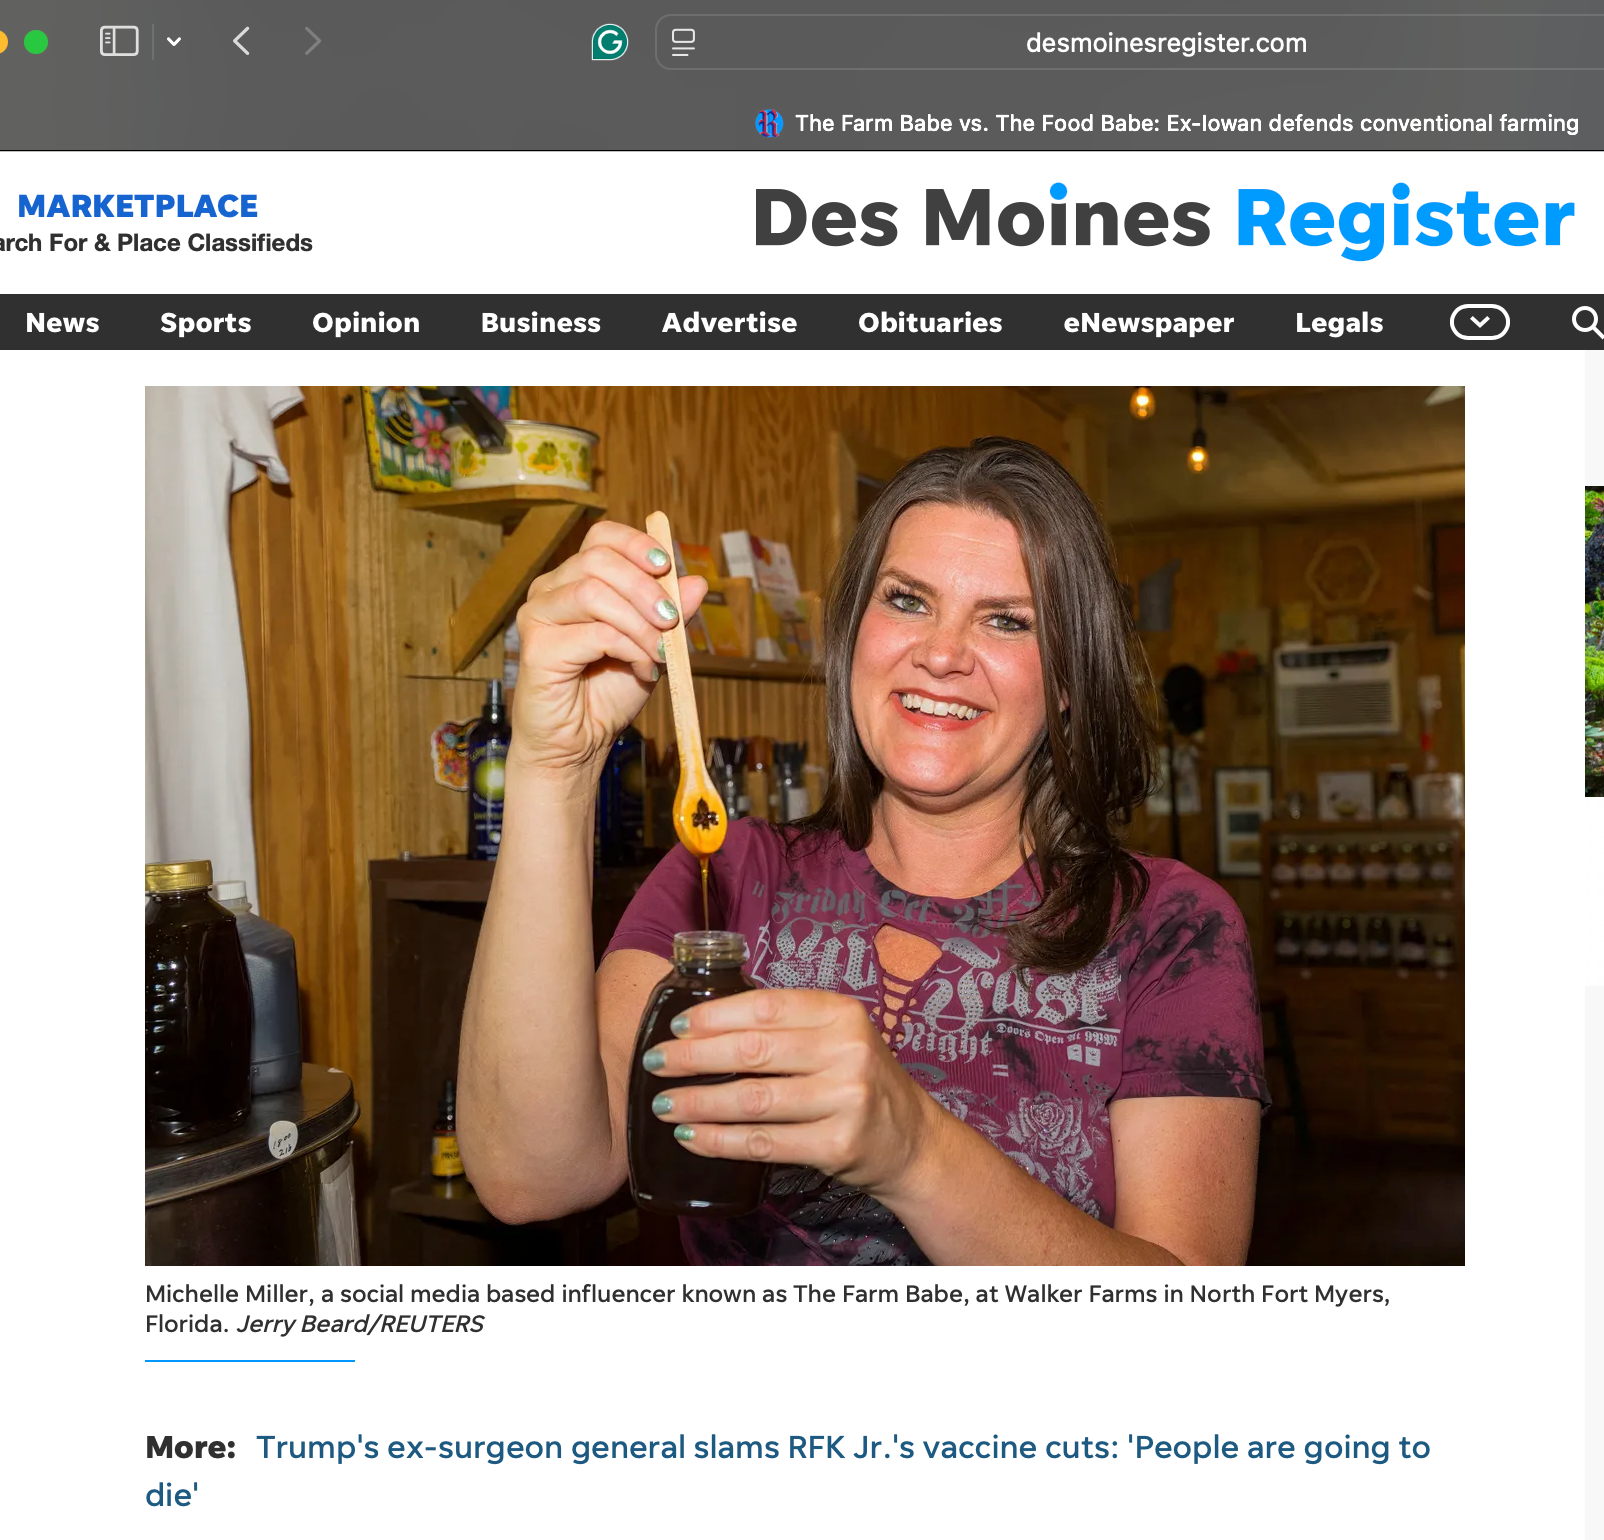
Task: Open site search magnifier icon
Action: (x=1587, y=322)
